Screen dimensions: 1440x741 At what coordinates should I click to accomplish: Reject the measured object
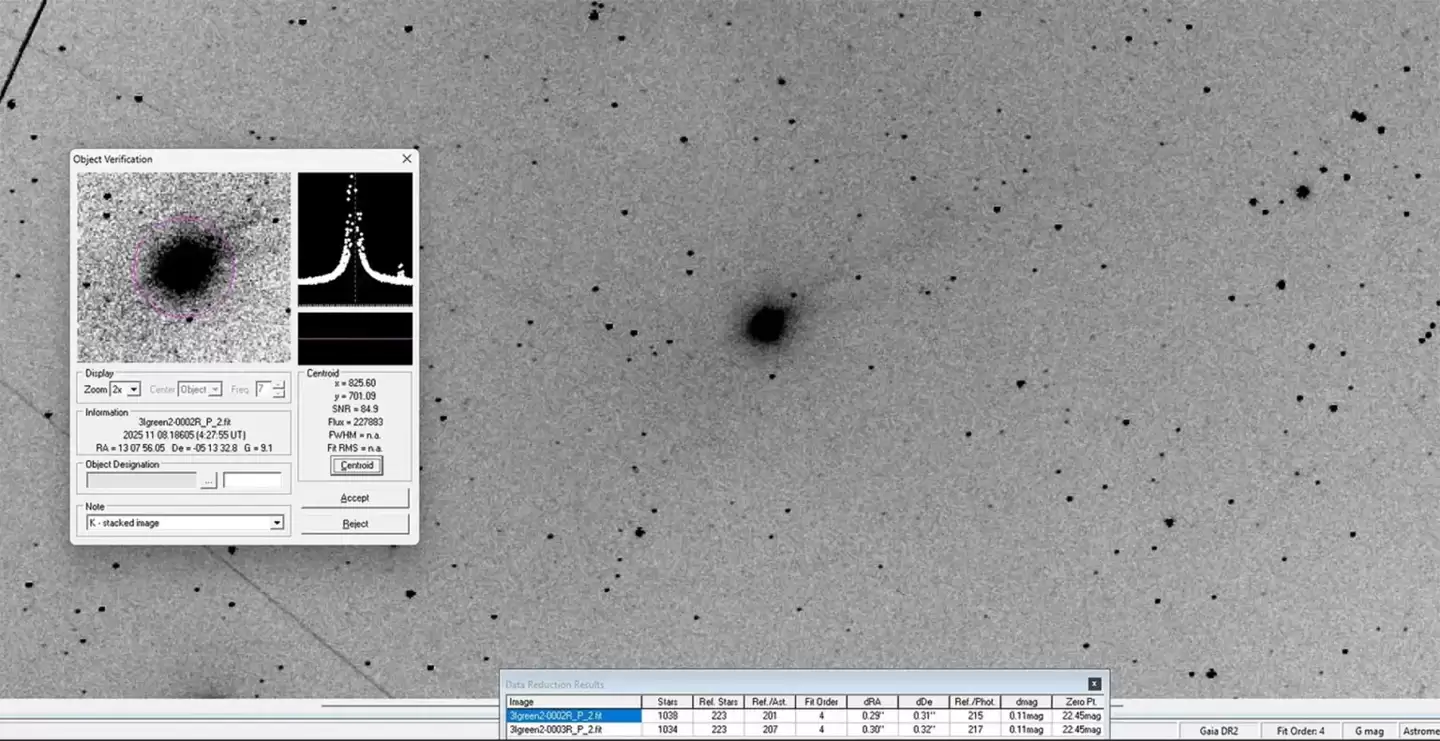click(x=355, y=523)
